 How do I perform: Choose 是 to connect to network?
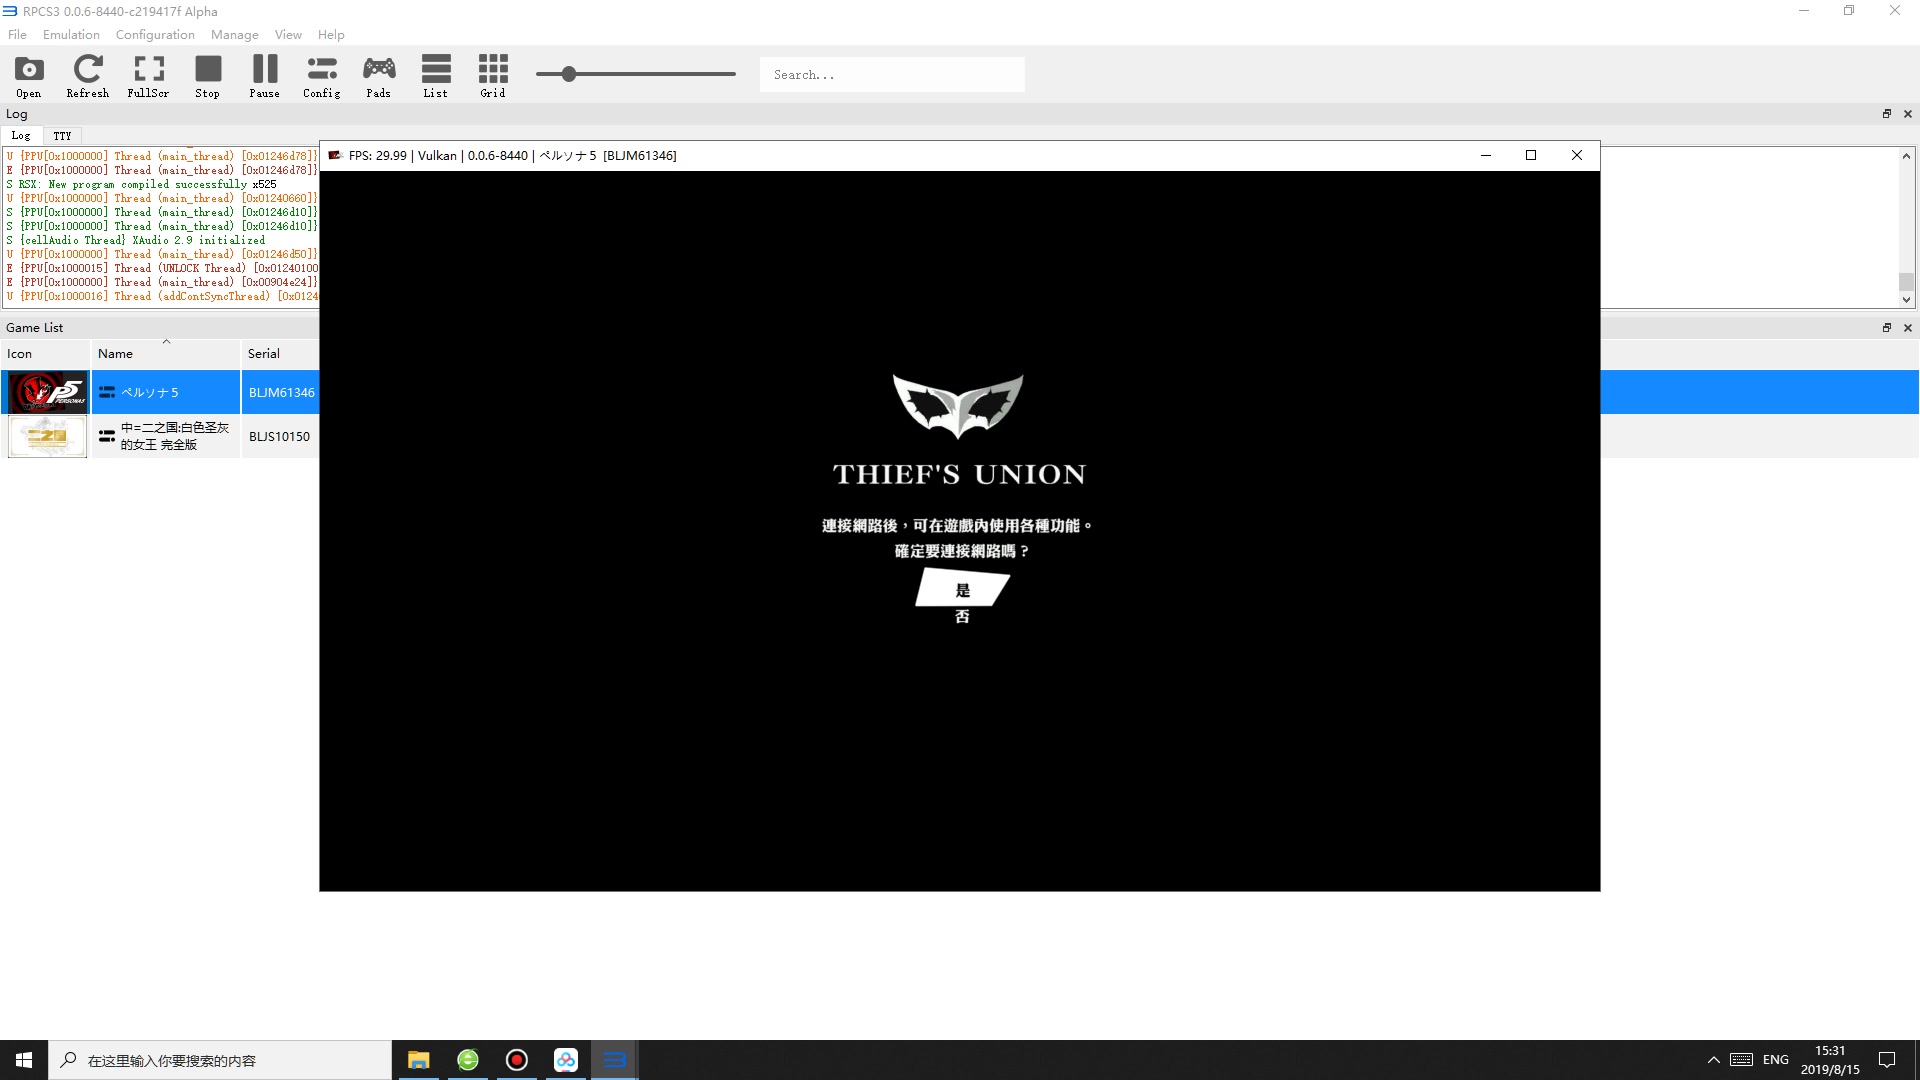click(x=962, y=590)
